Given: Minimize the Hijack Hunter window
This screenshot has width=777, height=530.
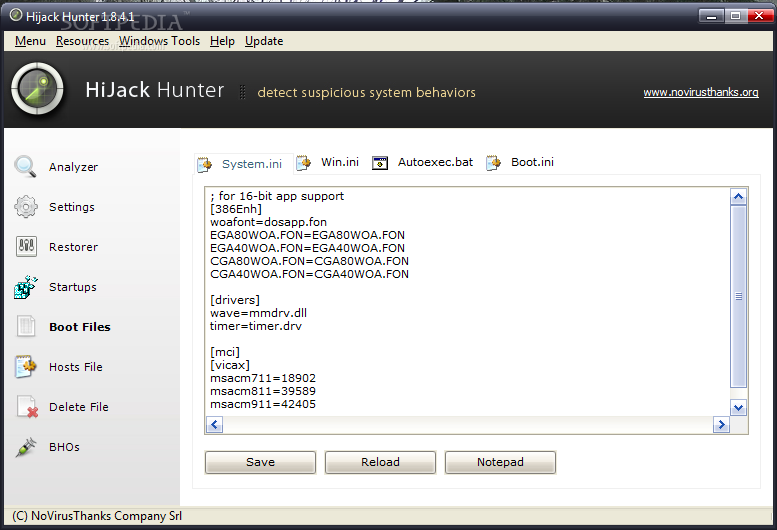Looking at the screenshot, I should [x=711, y=16].
